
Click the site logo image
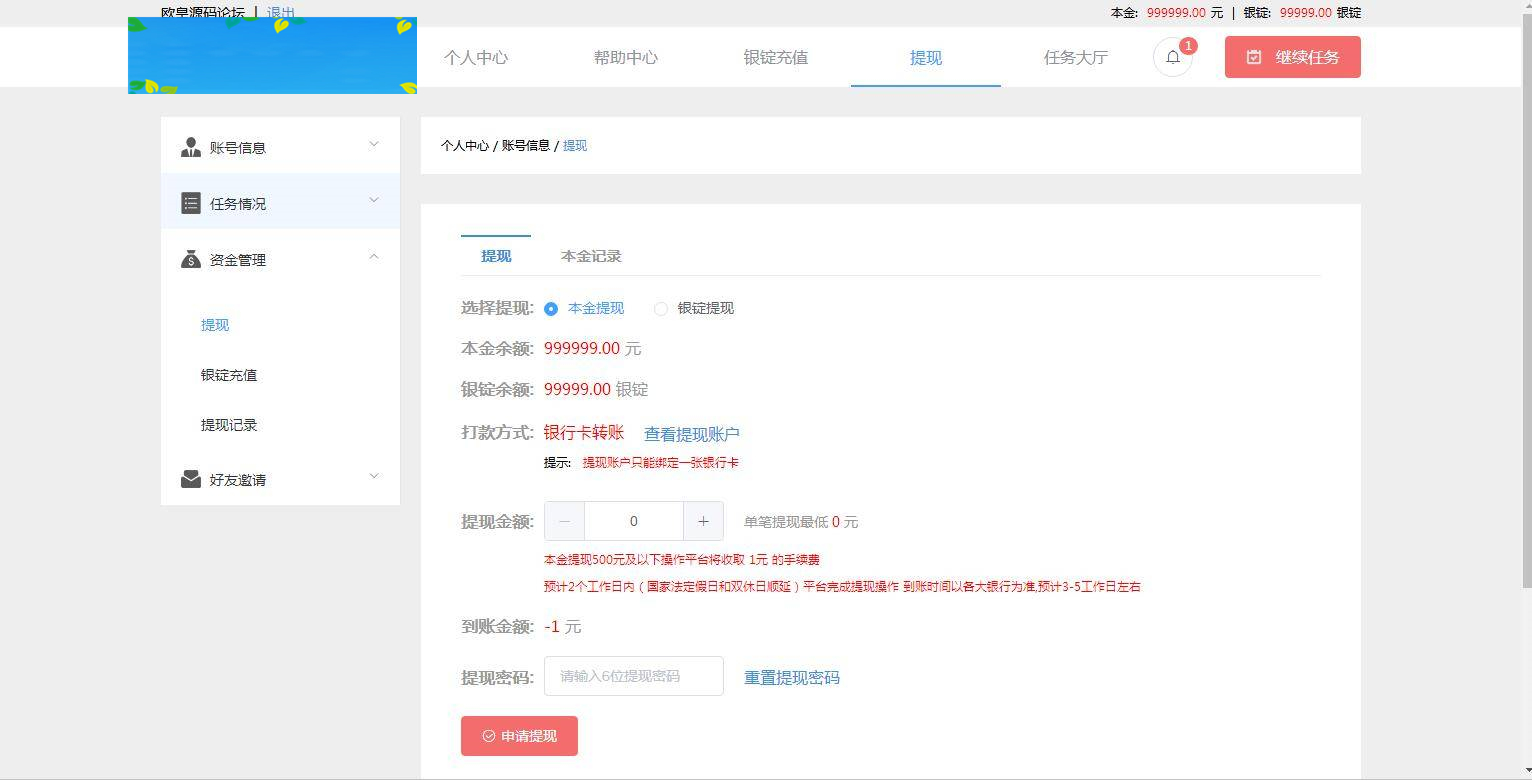pyautogui.click(x=272, y=55)
